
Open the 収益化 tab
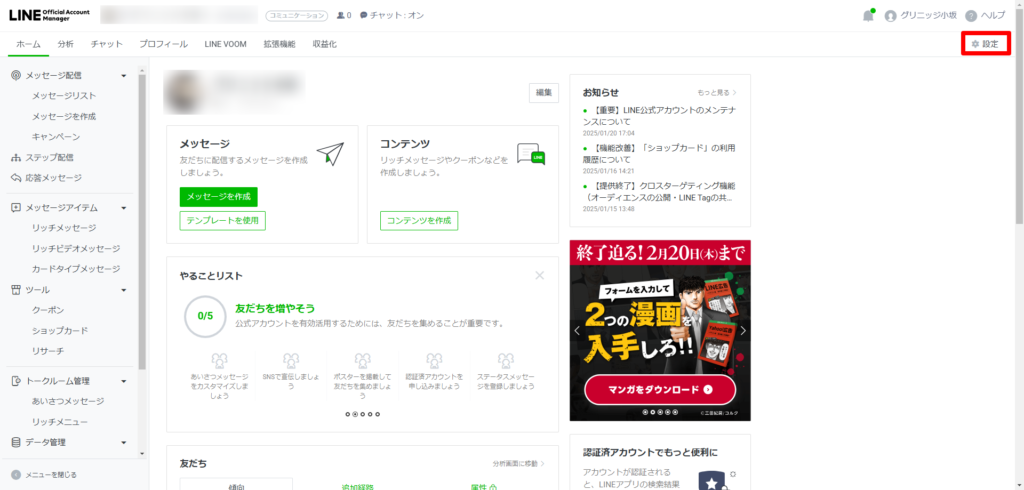(325, 44)
